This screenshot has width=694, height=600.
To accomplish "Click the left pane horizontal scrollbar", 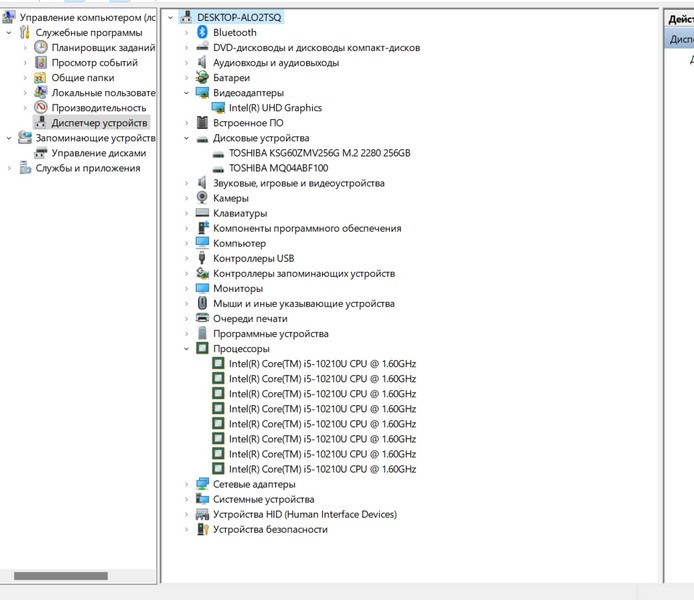I will point(61,576).
